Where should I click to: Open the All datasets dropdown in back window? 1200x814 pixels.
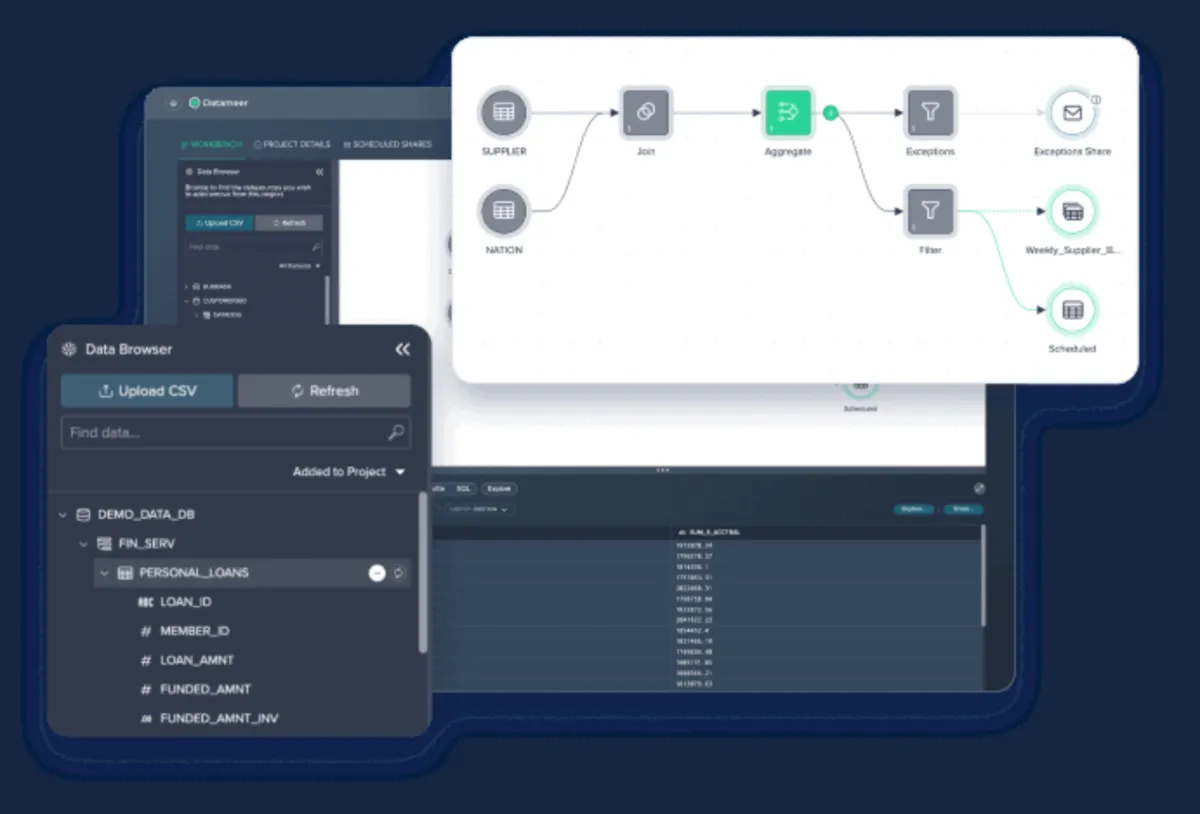(299, 266)
